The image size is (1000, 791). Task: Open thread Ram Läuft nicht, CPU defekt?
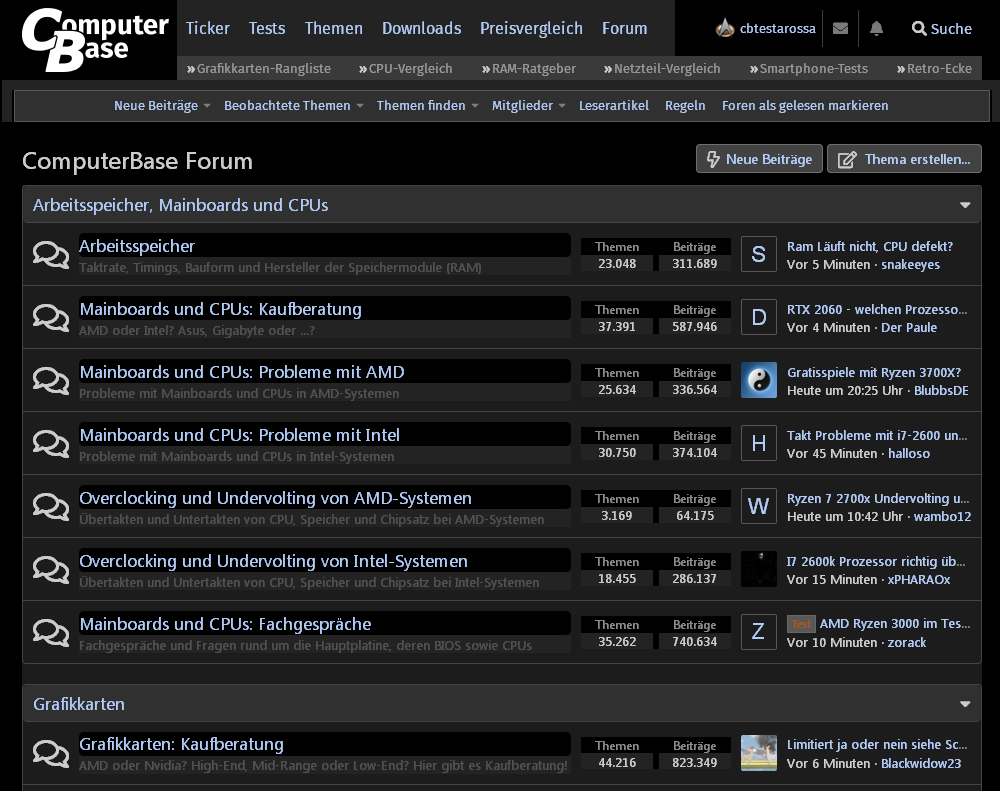tap(870, 247)
